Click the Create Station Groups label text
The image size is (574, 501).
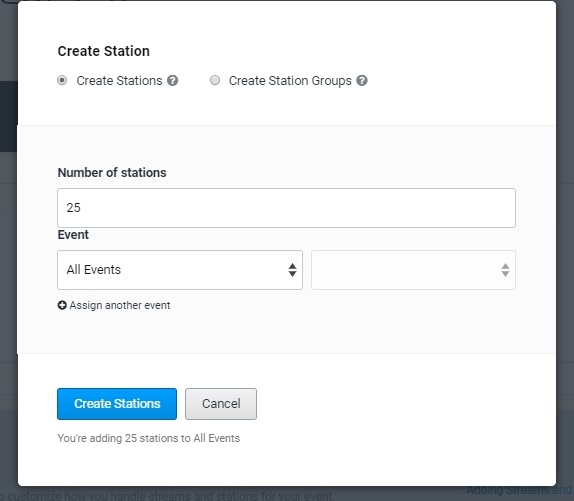tap(290, 81)
